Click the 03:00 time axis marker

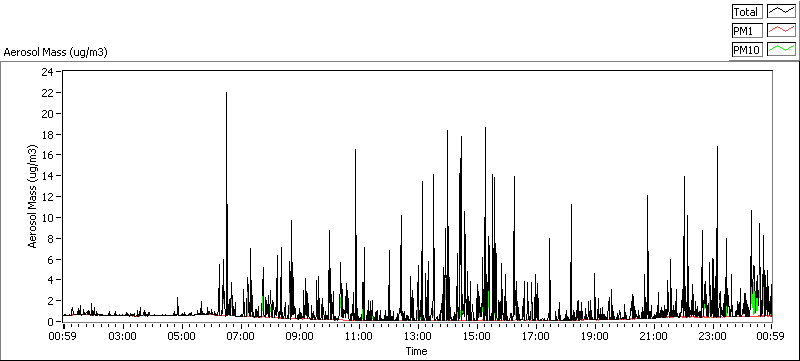click(122, 336)
